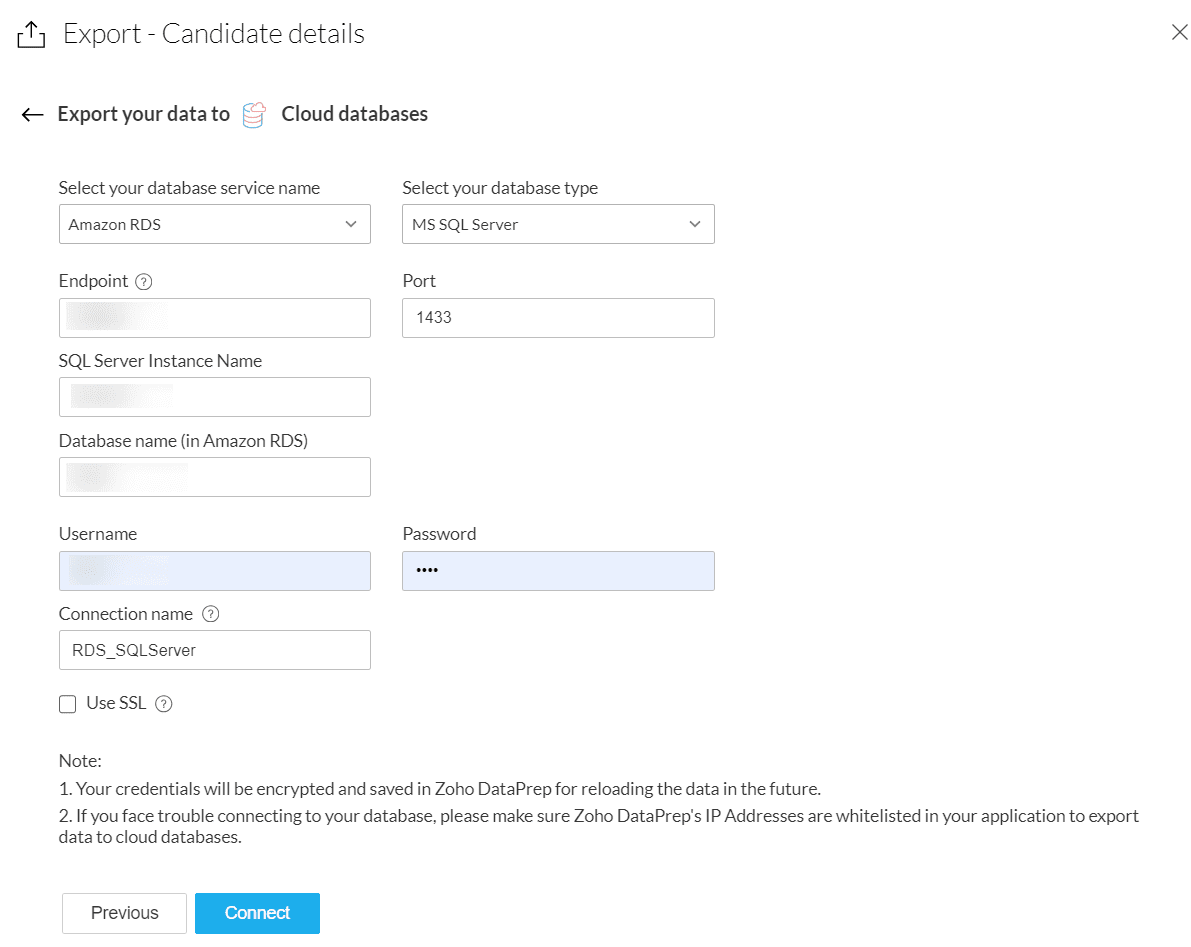The height and width of the screenshot is (947, 1191).
Task: Enable the Use SSL checkbox
Action: click(x=68, y=704)
